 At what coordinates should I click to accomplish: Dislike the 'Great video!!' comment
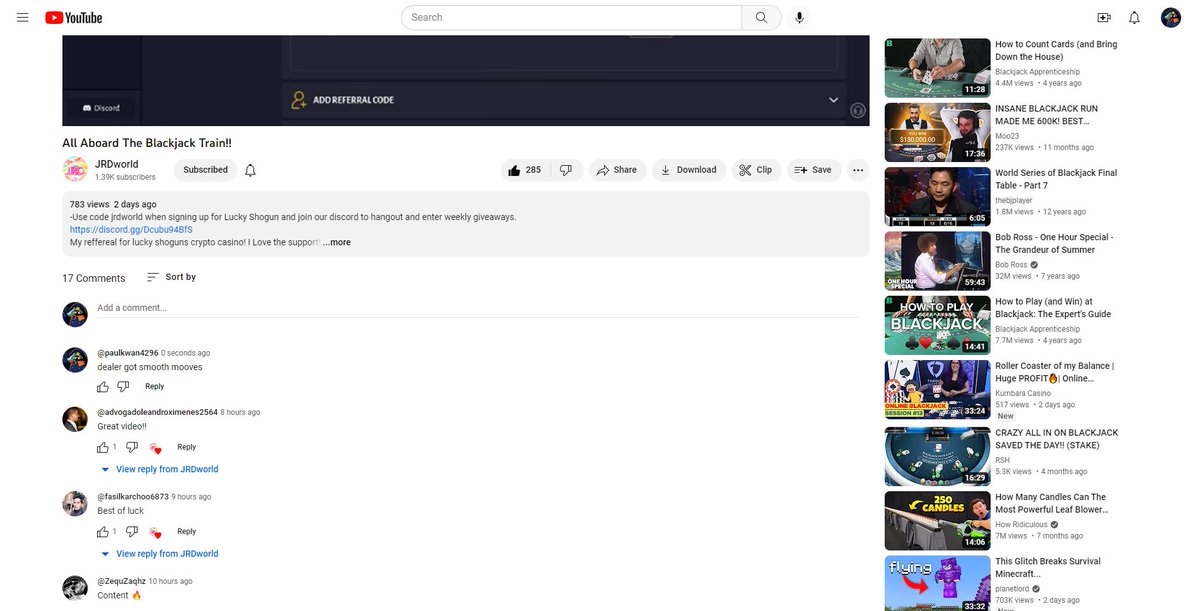click(x=132, y=447)
